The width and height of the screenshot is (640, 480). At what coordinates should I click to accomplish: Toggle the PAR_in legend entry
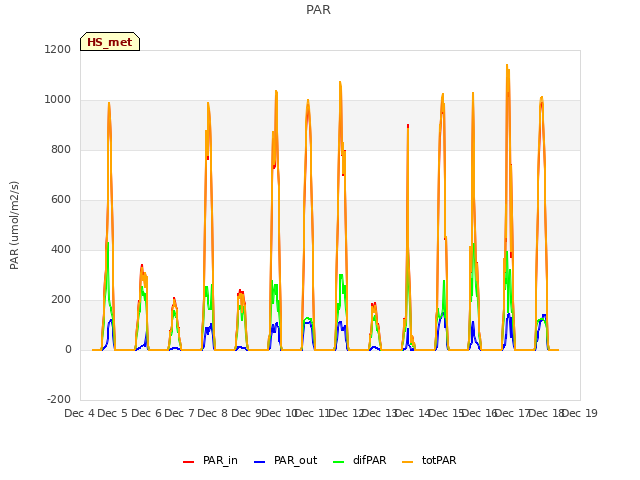(210, 460)
